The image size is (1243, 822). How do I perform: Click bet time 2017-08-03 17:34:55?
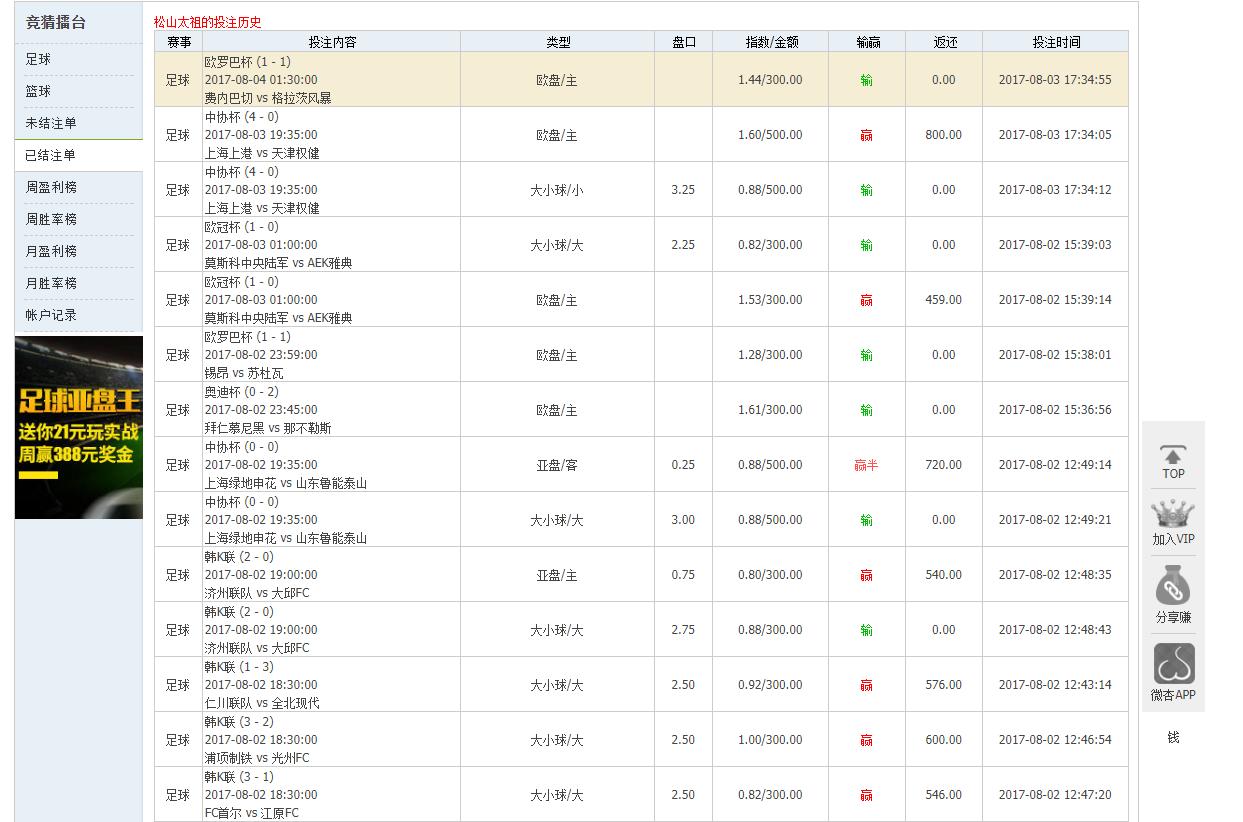pyautogui.click(x=1055, y=80)
